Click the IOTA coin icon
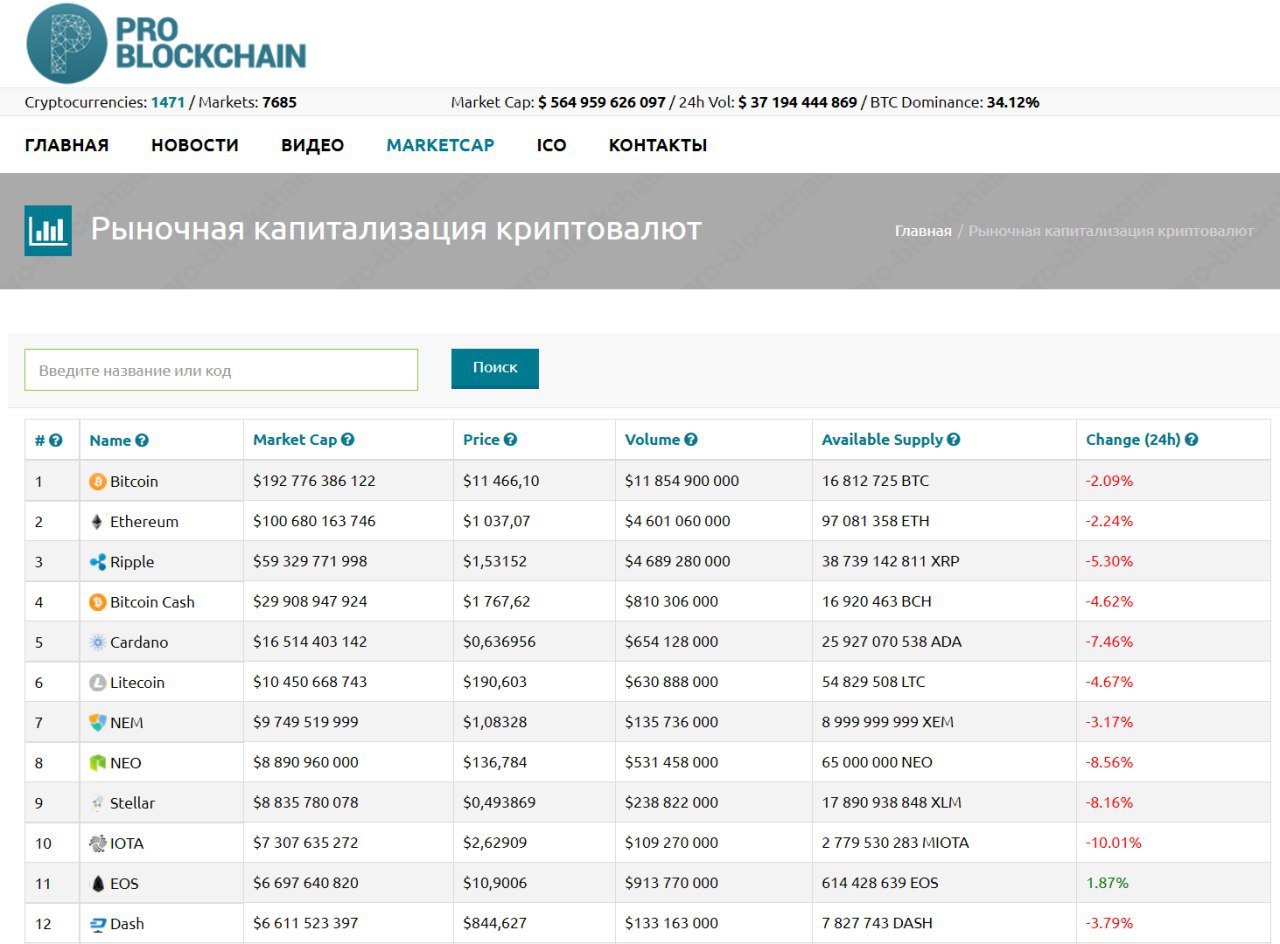The image size is (1280, 944). coord(98,843)
